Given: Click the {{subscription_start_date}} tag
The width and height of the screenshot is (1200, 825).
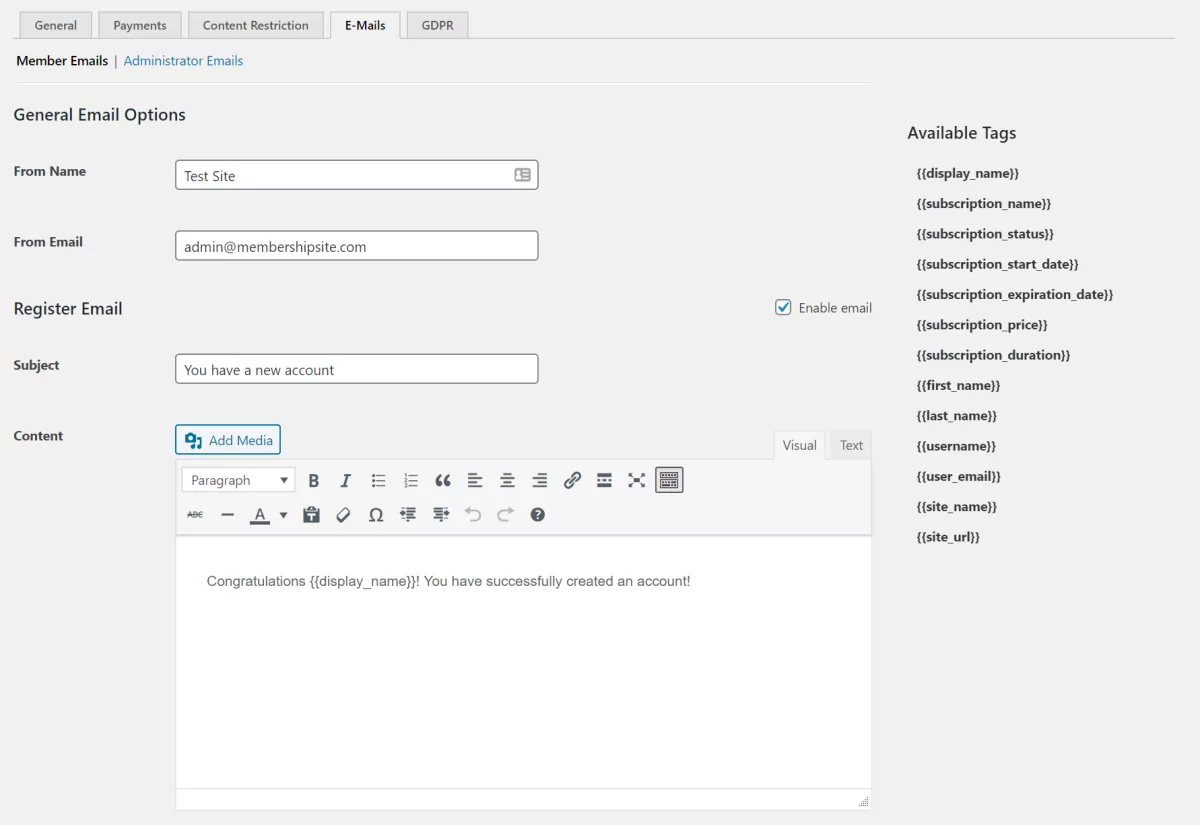Looking at the screenshot, I should click(x=998, y=264).
